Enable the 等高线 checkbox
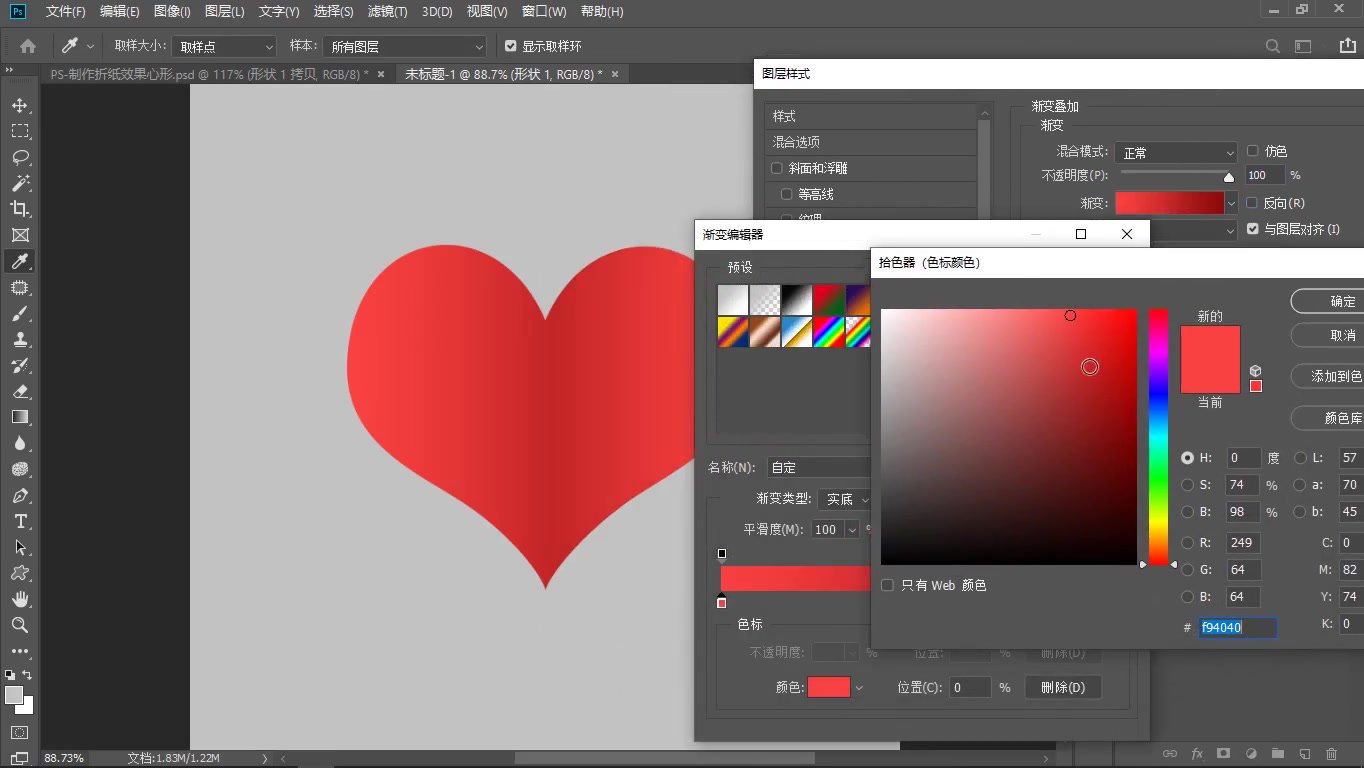The width and height of the screenshot is (1364, 768). click(x=787, y=194)
